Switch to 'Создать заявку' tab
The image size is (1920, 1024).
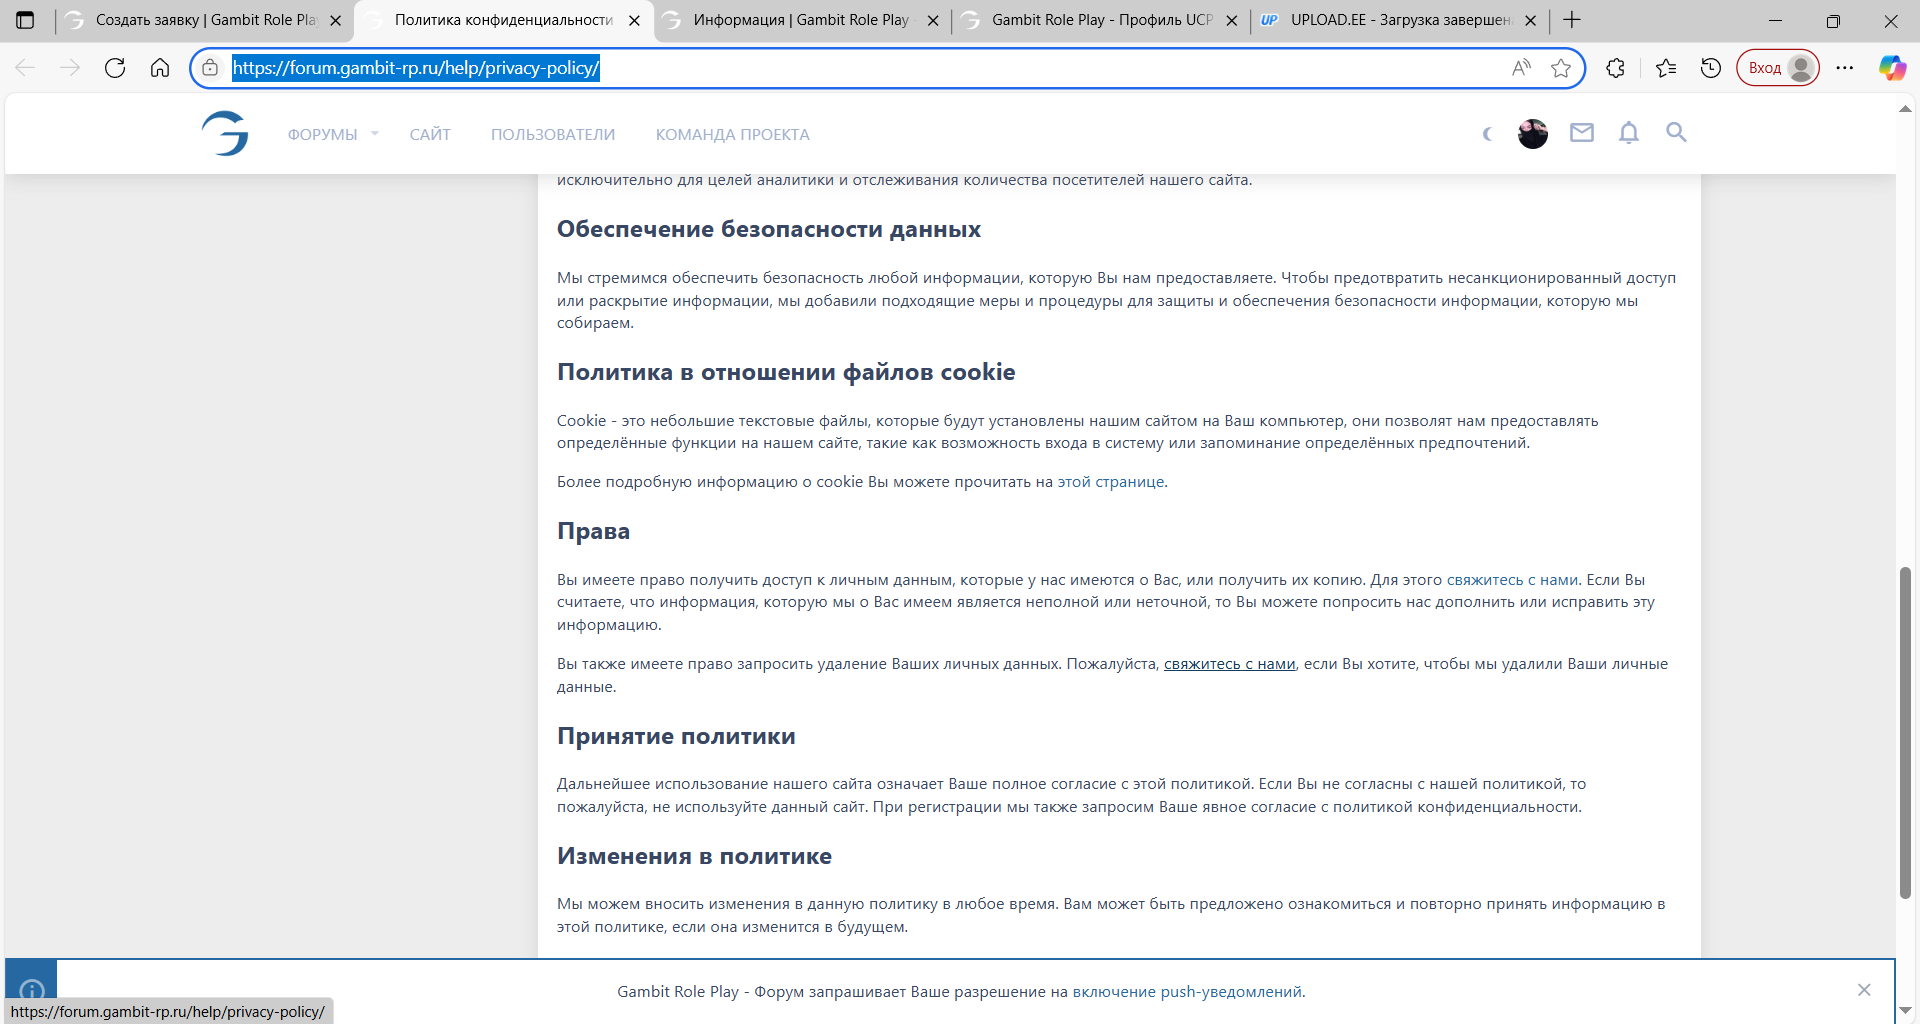(205, 20)
